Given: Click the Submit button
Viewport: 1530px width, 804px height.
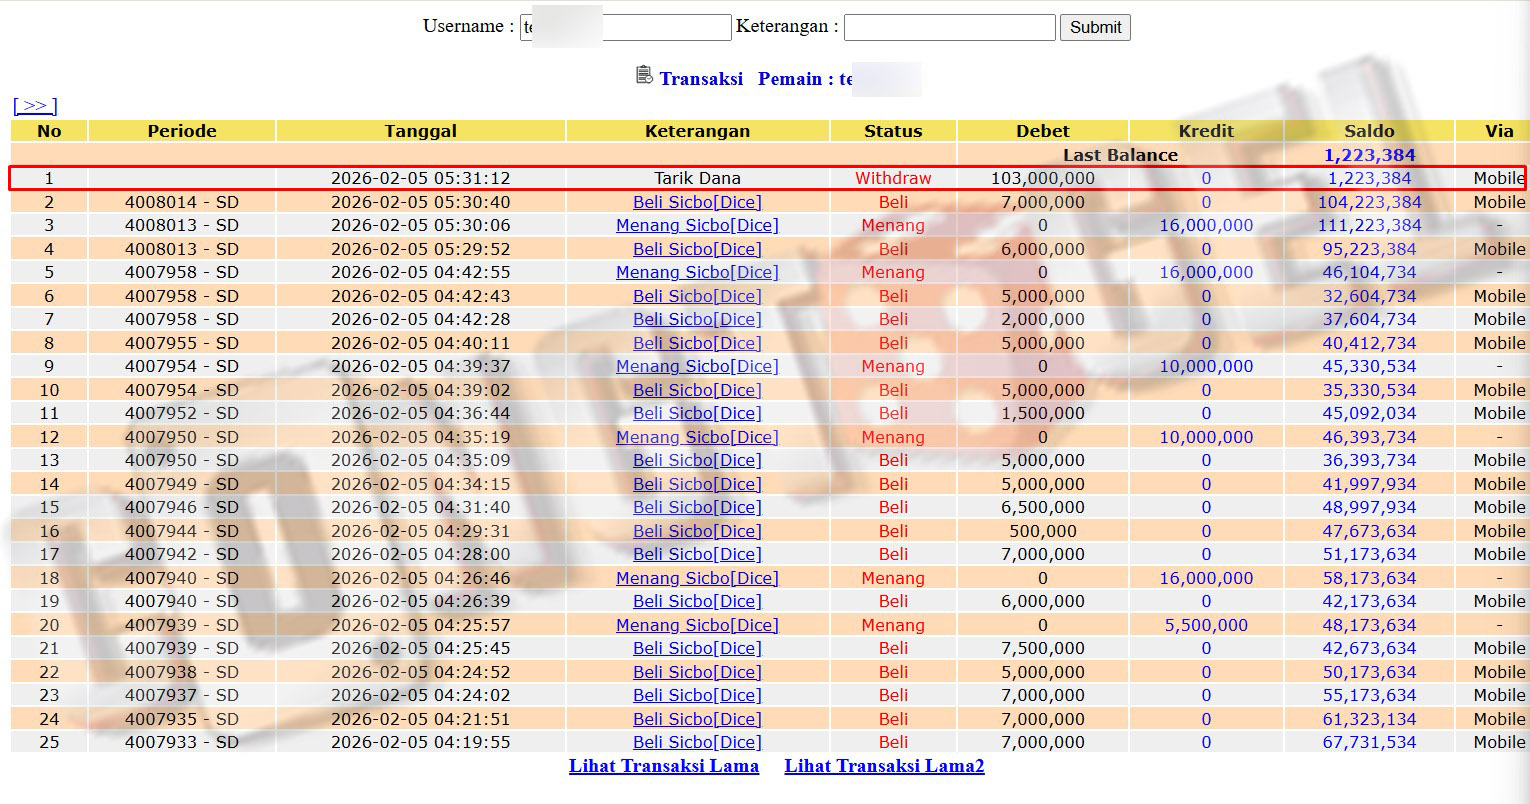Looking at the screenshot, I should pos(1095,27).
